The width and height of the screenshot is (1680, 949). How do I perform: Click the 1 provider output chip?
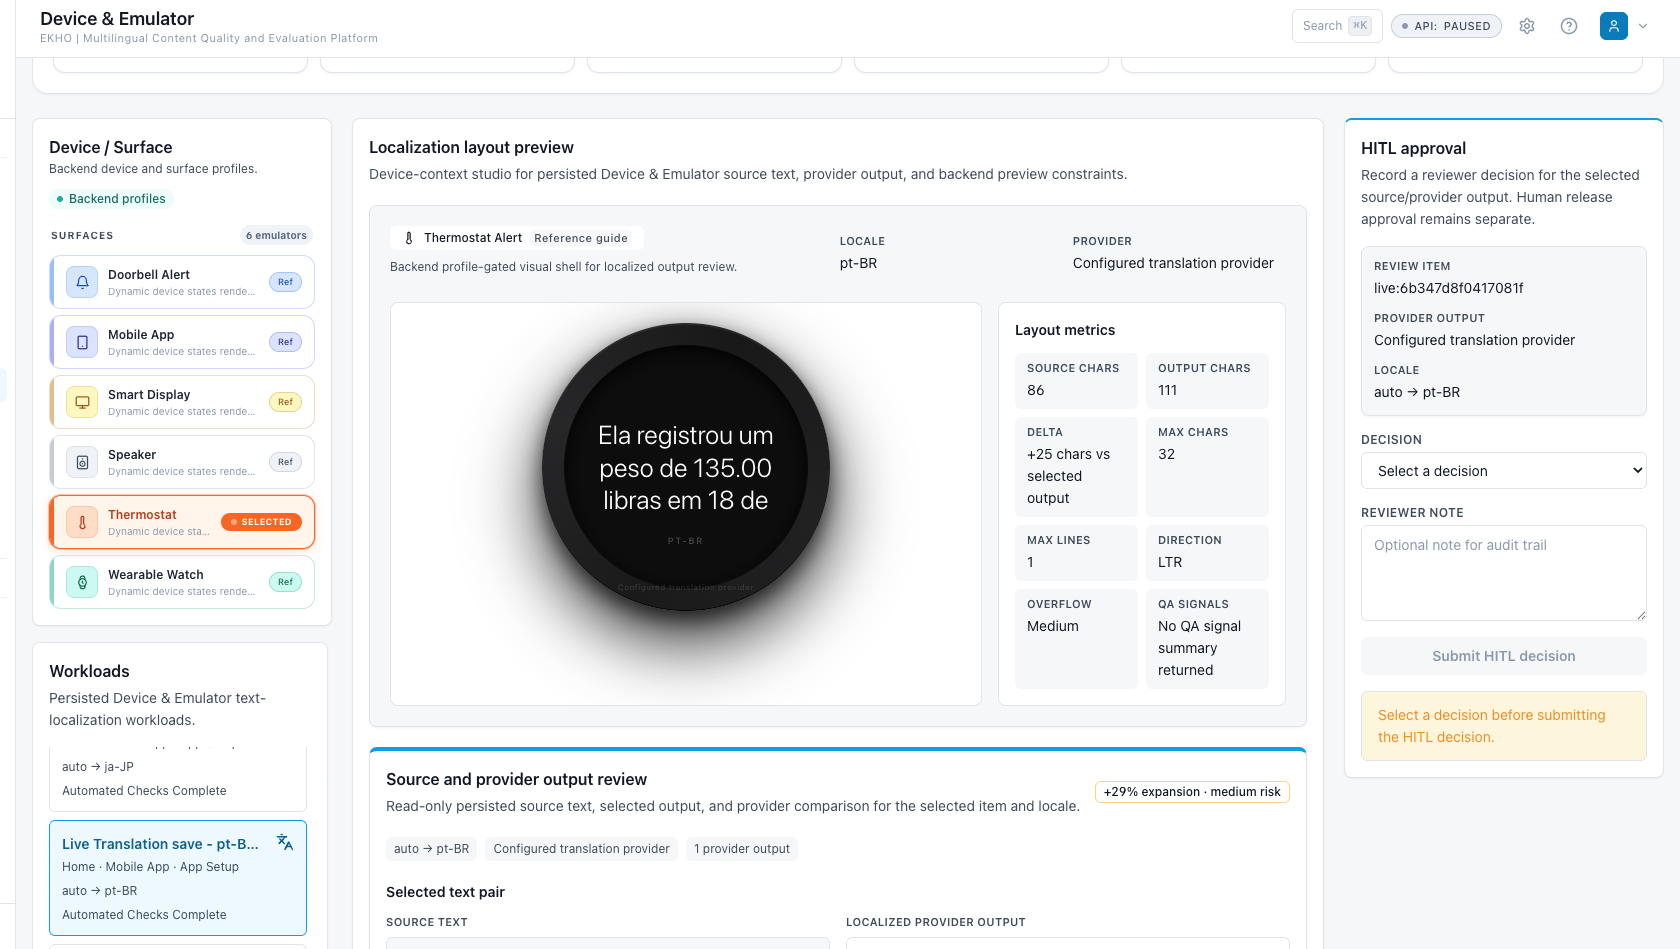pyautogui.click(x=742, y=849)
